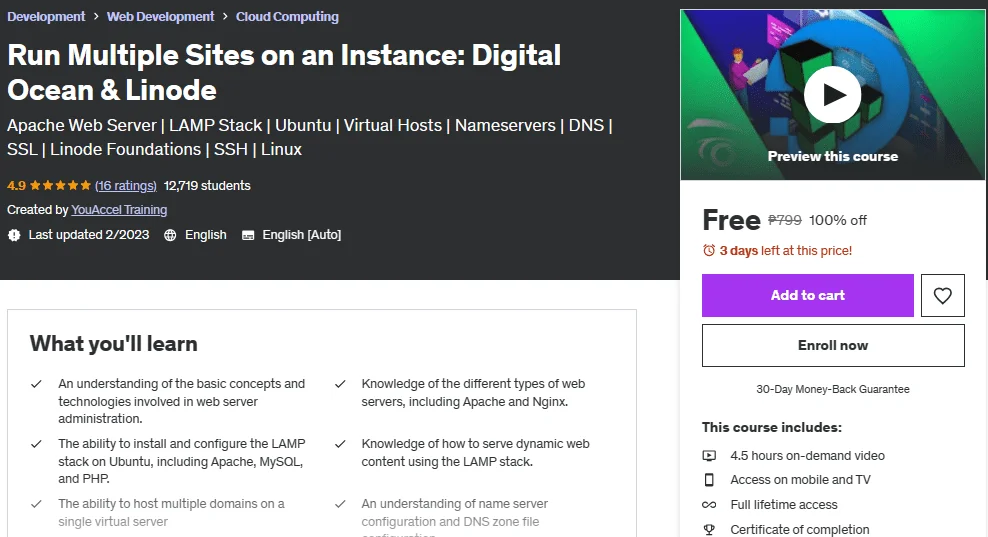Click the mobile device access icon
The image size is (988, 537).
[x=709, y=480]
